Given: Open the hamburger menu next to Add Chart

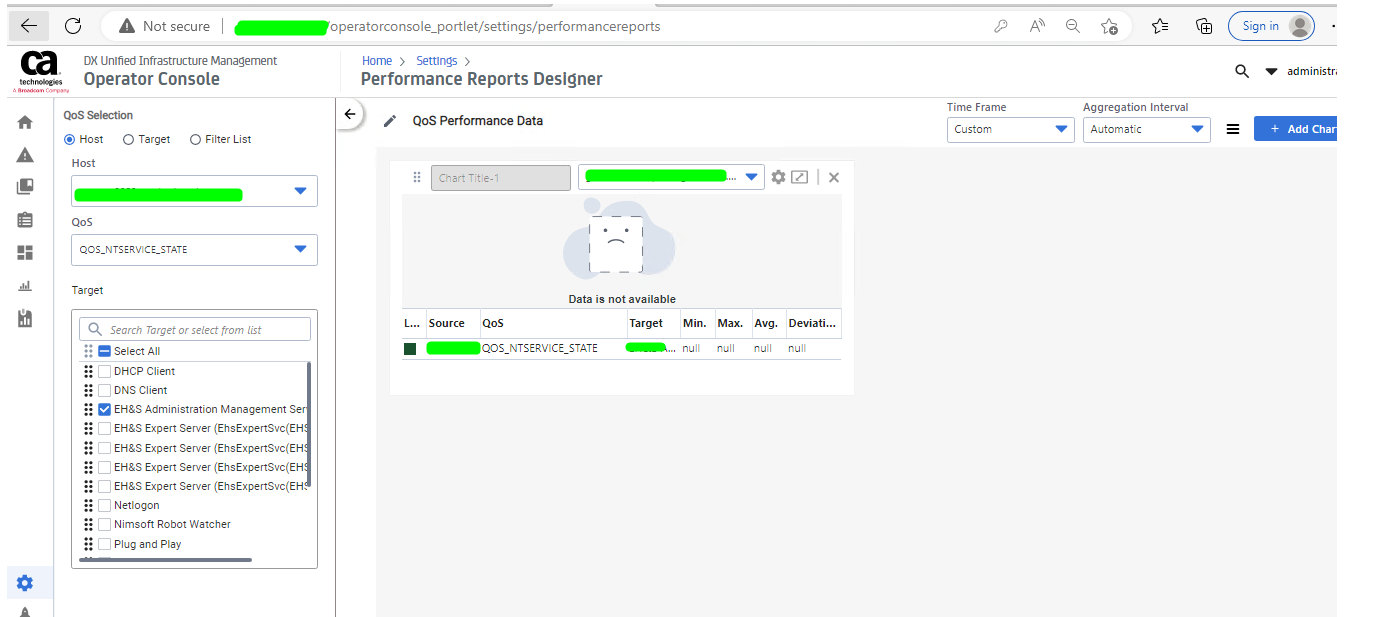Looking at the screenshot, I should [x=1233, y=129].
